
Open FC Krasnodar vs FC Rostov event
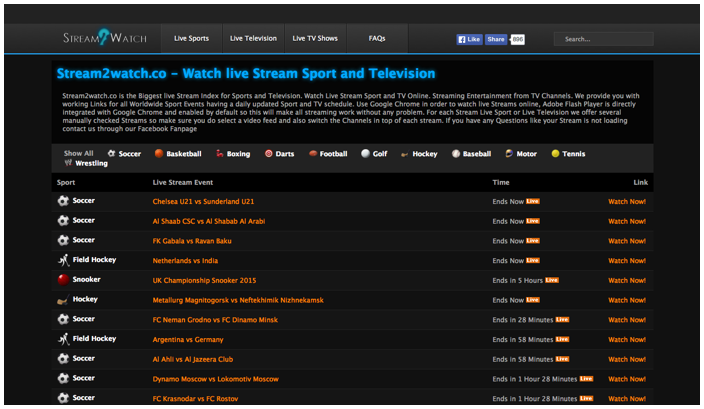click(x=195, y=399)
